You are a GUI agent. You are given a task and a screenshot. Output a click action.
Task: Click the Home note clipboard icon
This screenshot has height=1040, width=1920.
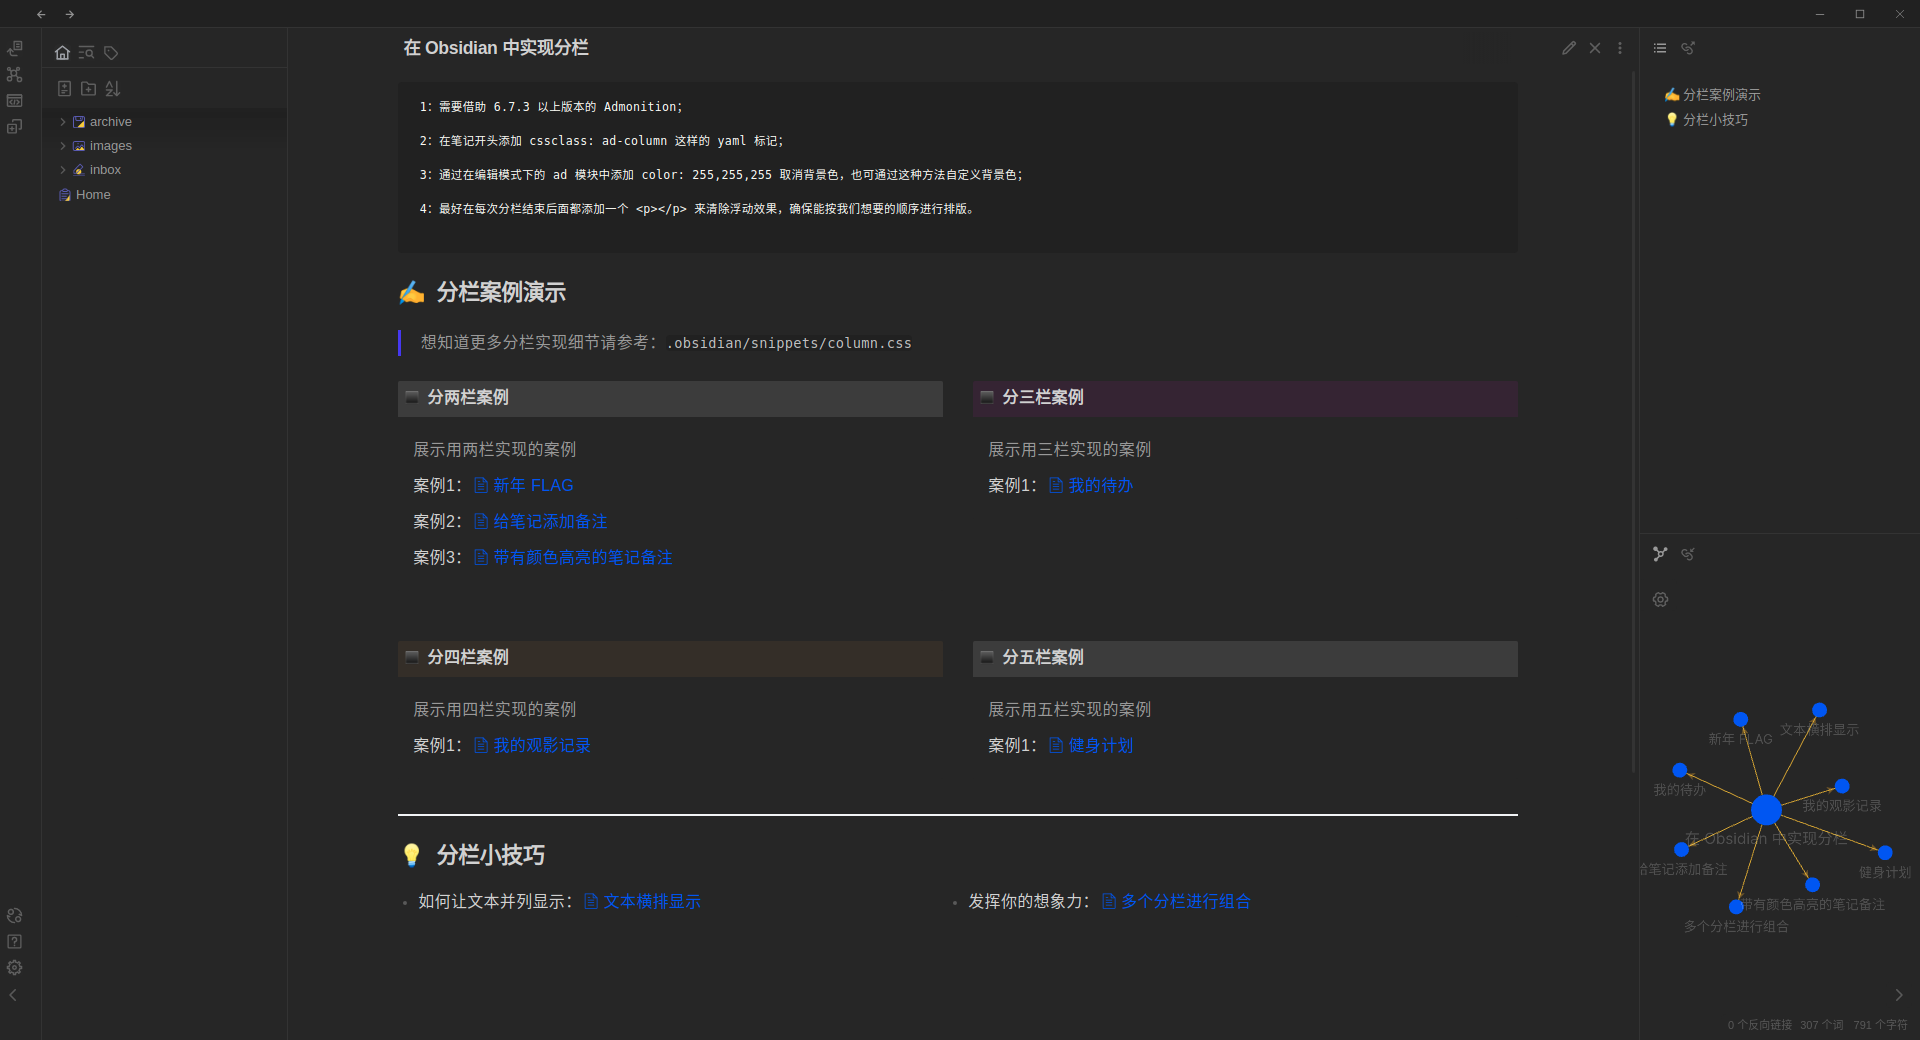point(65,195)
